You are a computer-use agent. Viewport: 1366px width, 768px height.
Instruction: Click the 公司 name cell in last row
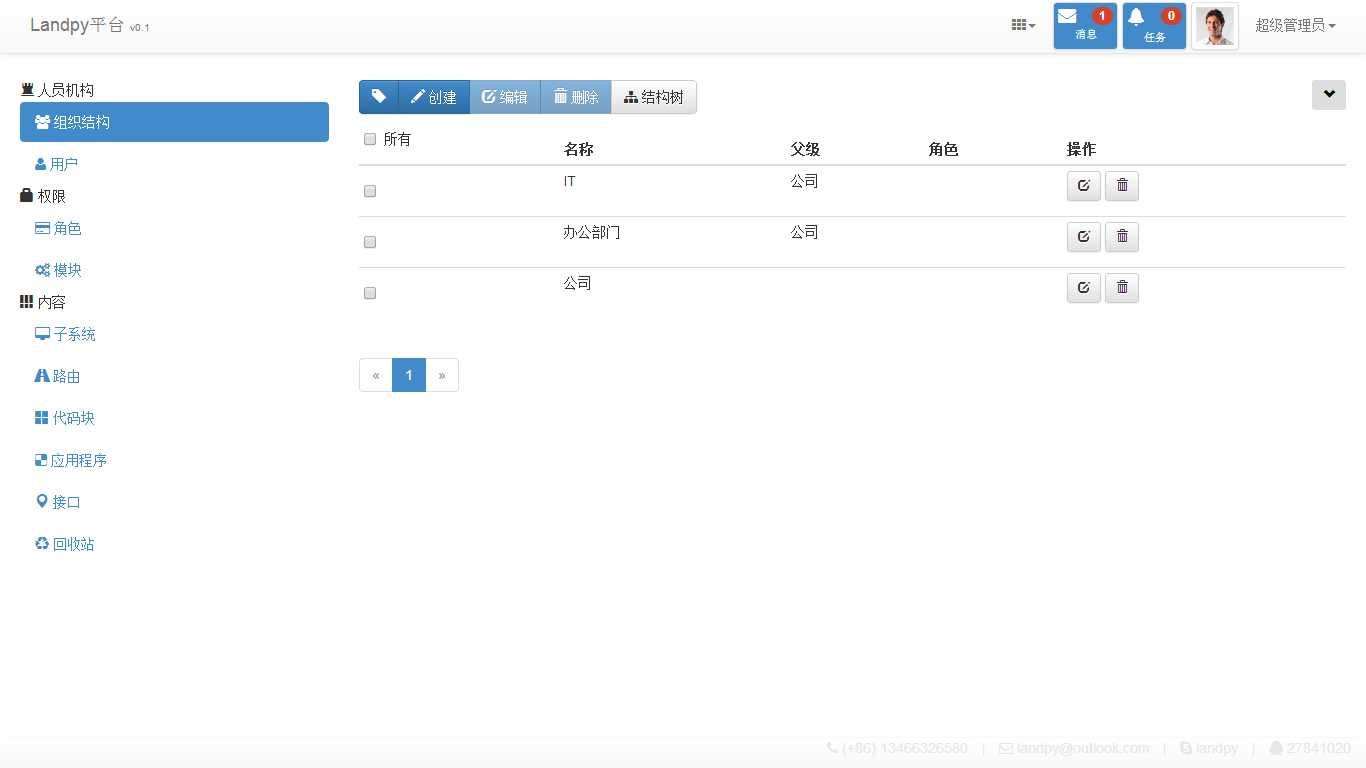pyautogui.click(x=578, y=283)
